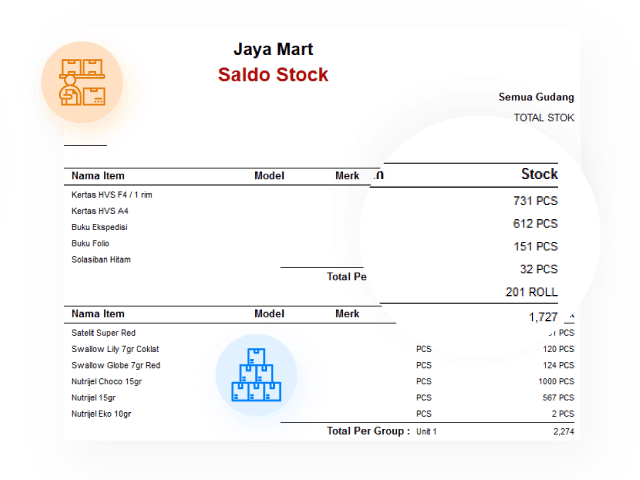Image resolution: width=640 pixels, height=480 pixels.
Task: Select the Buku Ekspedisi item
Action: (99, 227)
